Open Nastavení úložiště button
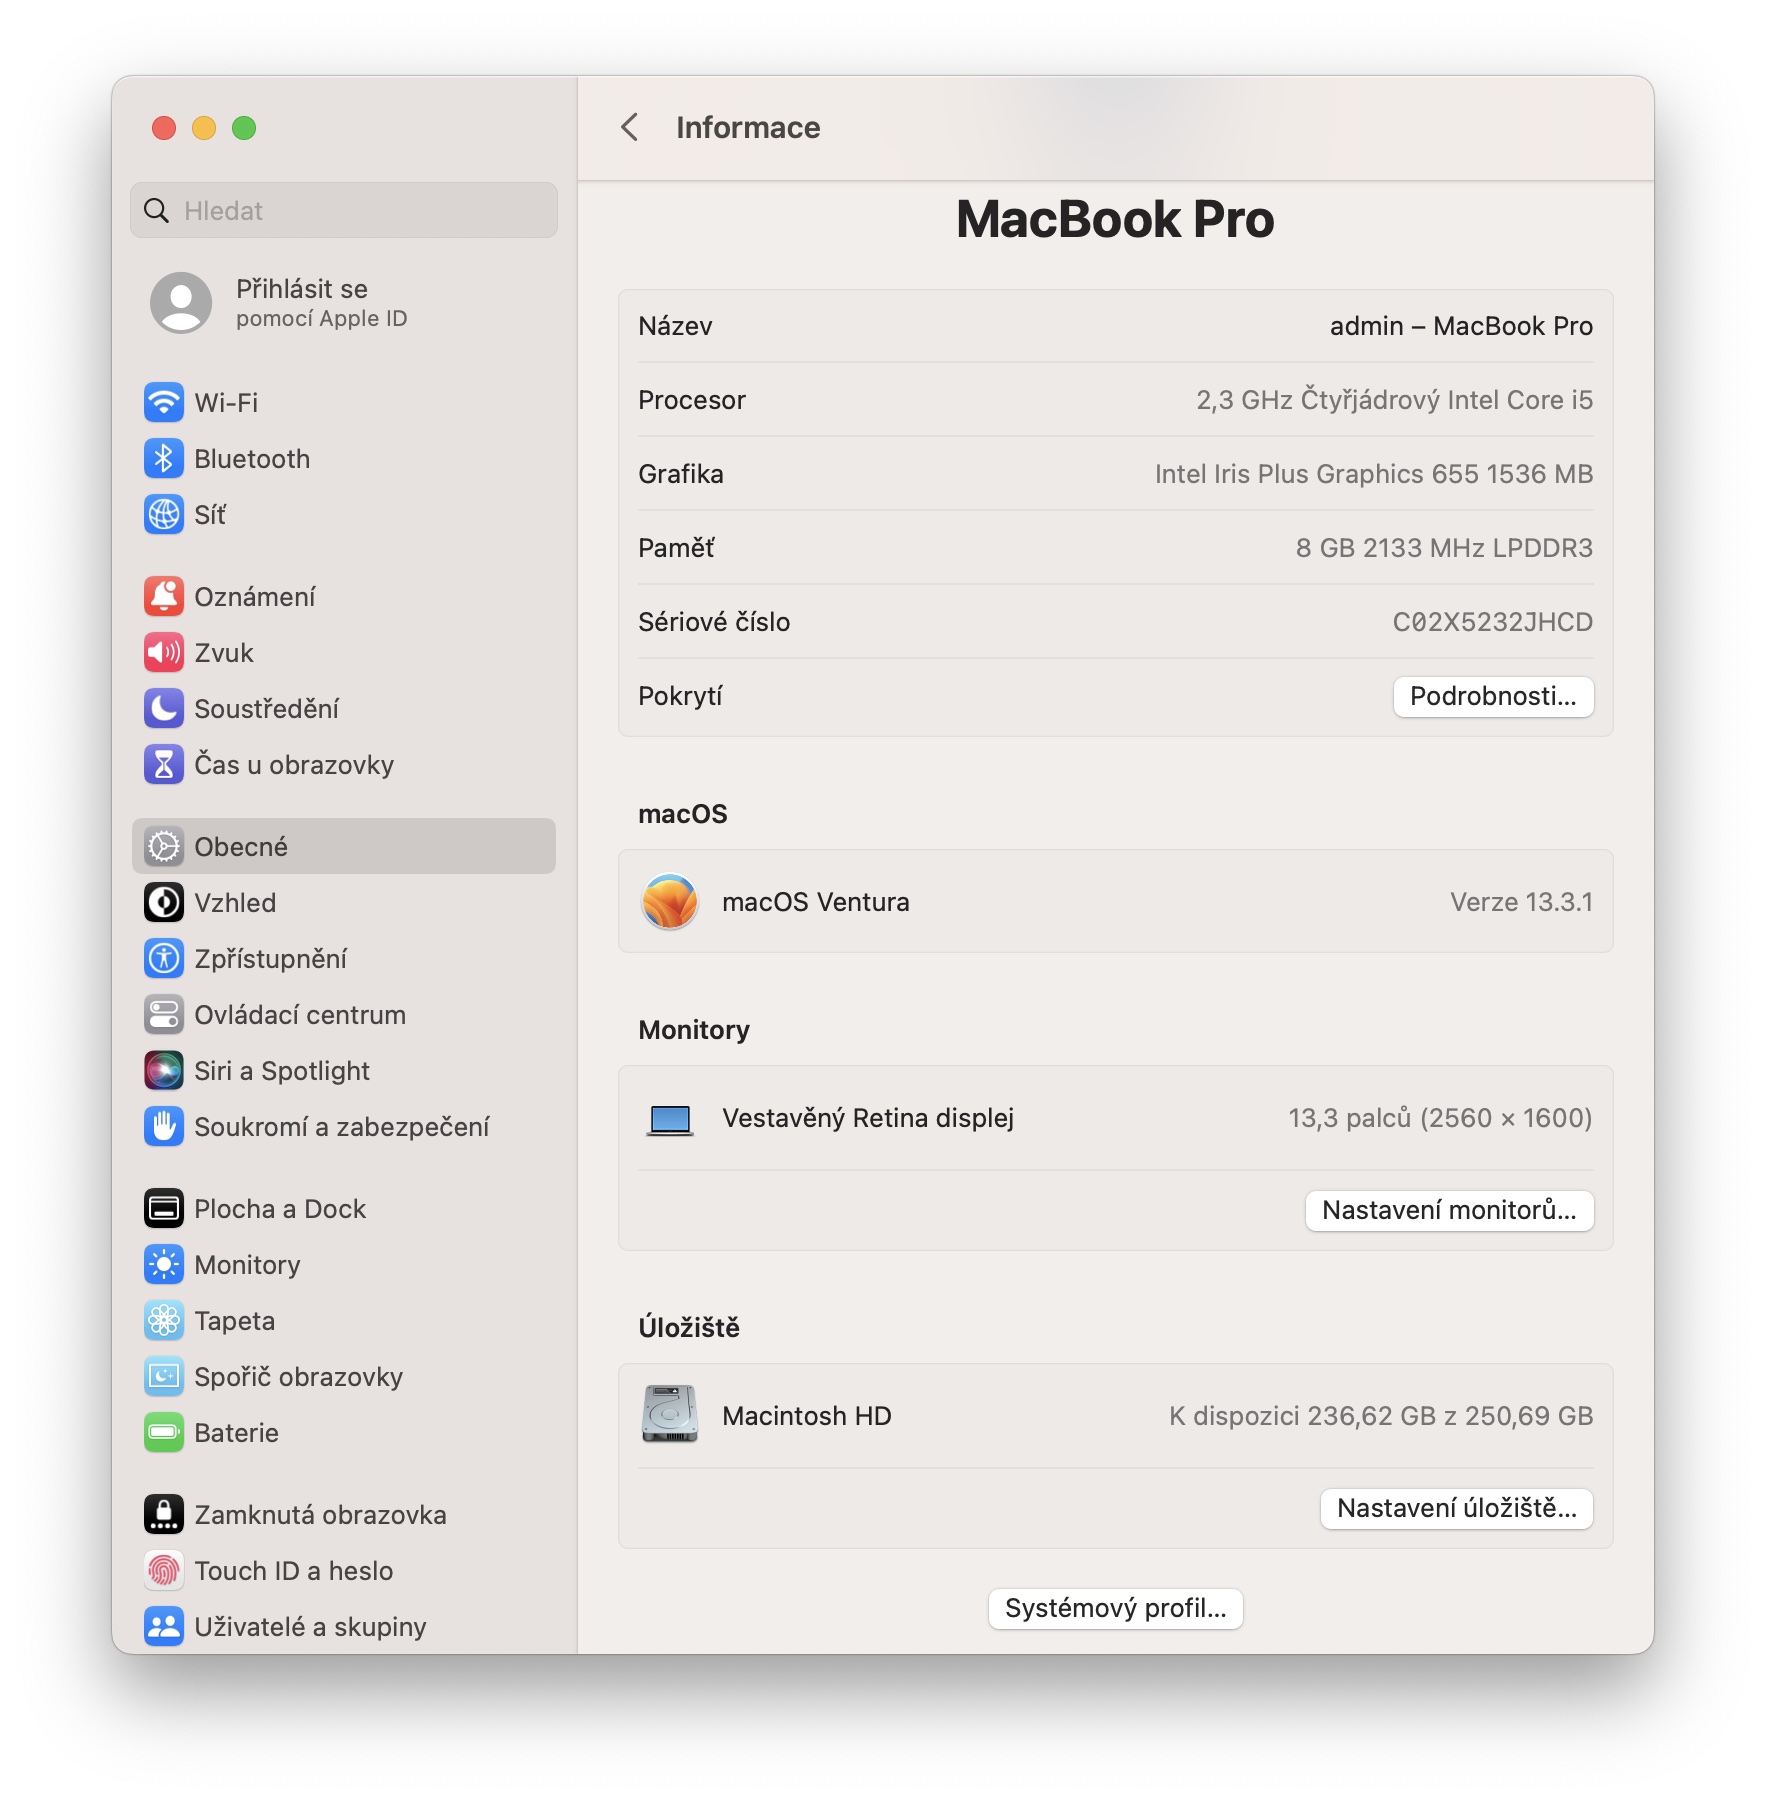 [1457, 1509]
